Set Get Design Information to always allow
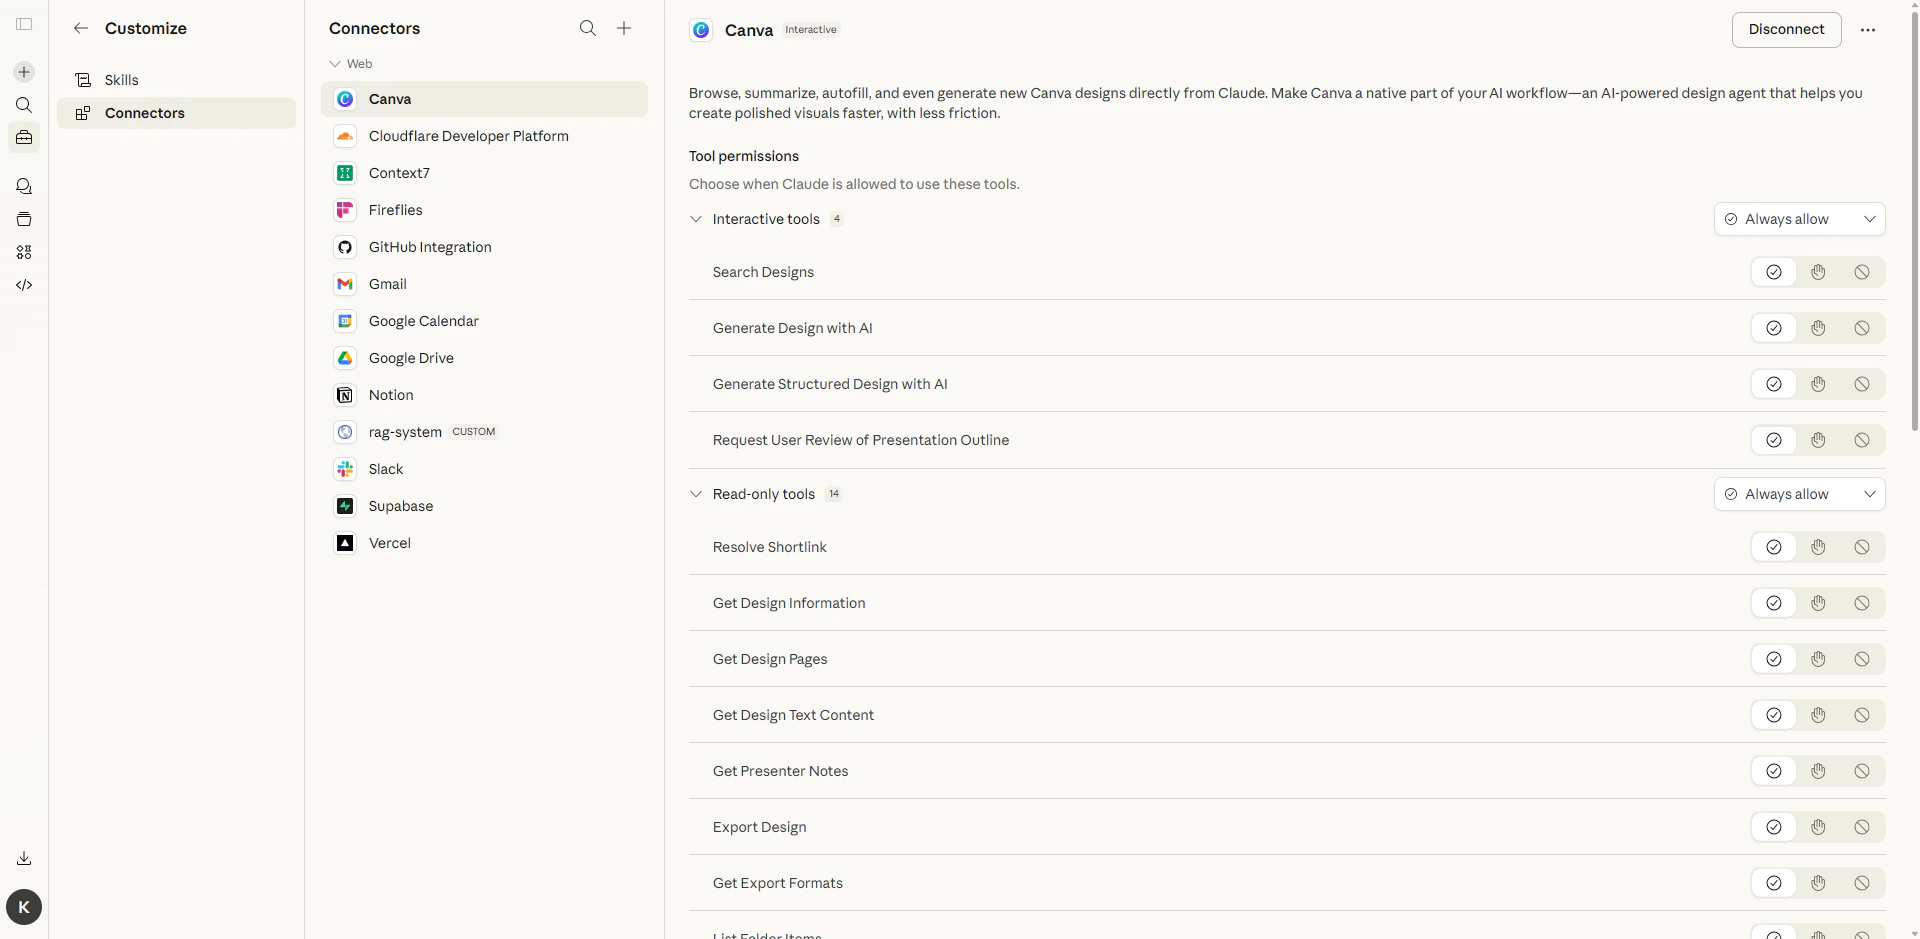 click(x=1774, y=603)
